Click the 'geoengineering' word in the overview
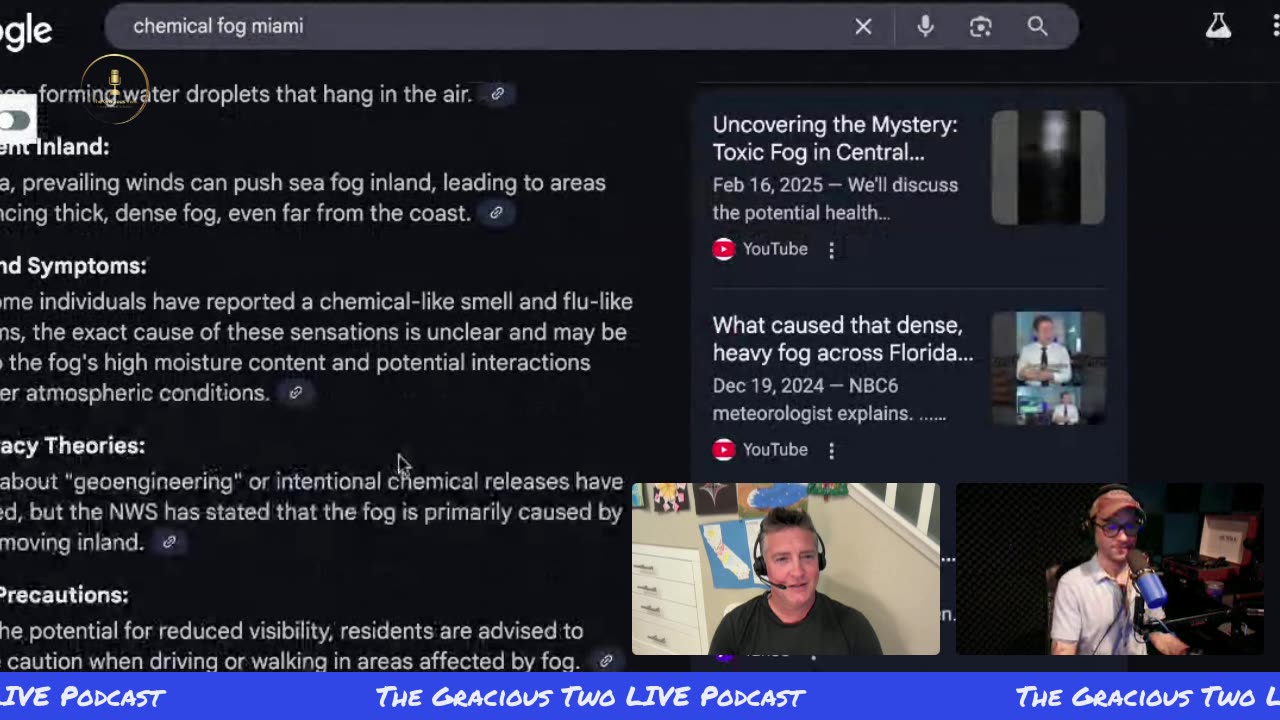Viewport: 1280px width, 720px height. coord(154,482)
